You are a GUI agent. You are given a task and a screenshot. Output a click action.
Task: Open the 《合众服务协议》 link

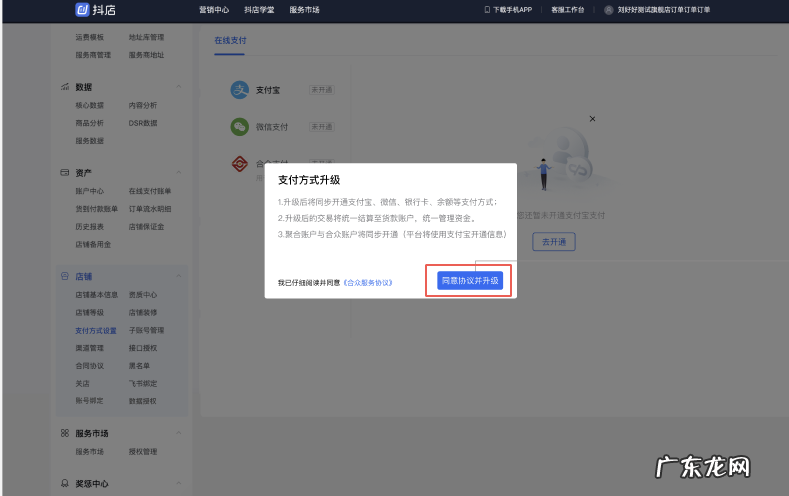[x=368, y=283]
